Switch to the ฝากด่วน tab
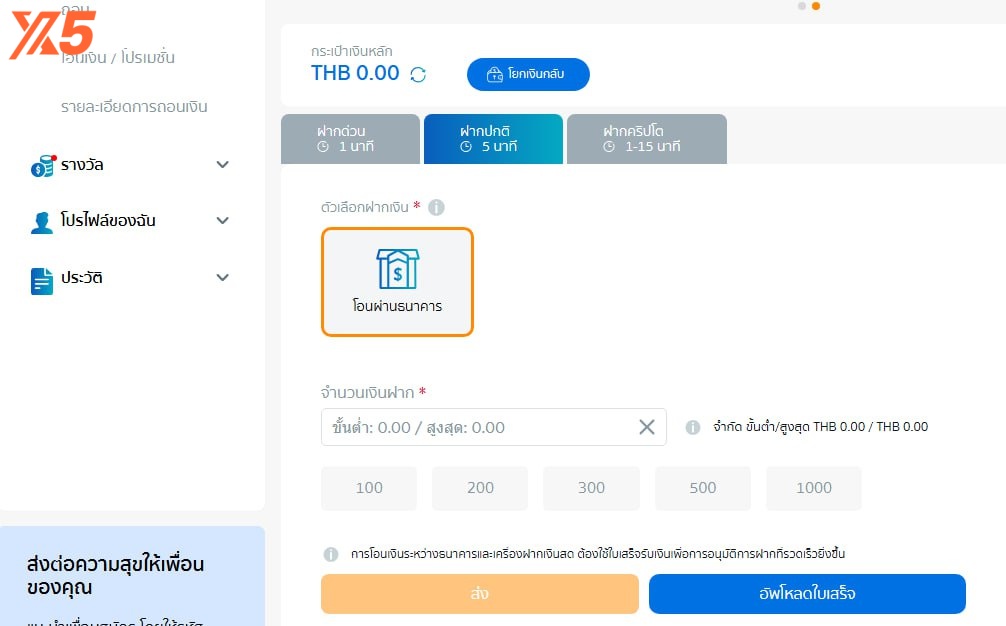The height and width of the screenshot is (626, 1006). click(350, 139)
